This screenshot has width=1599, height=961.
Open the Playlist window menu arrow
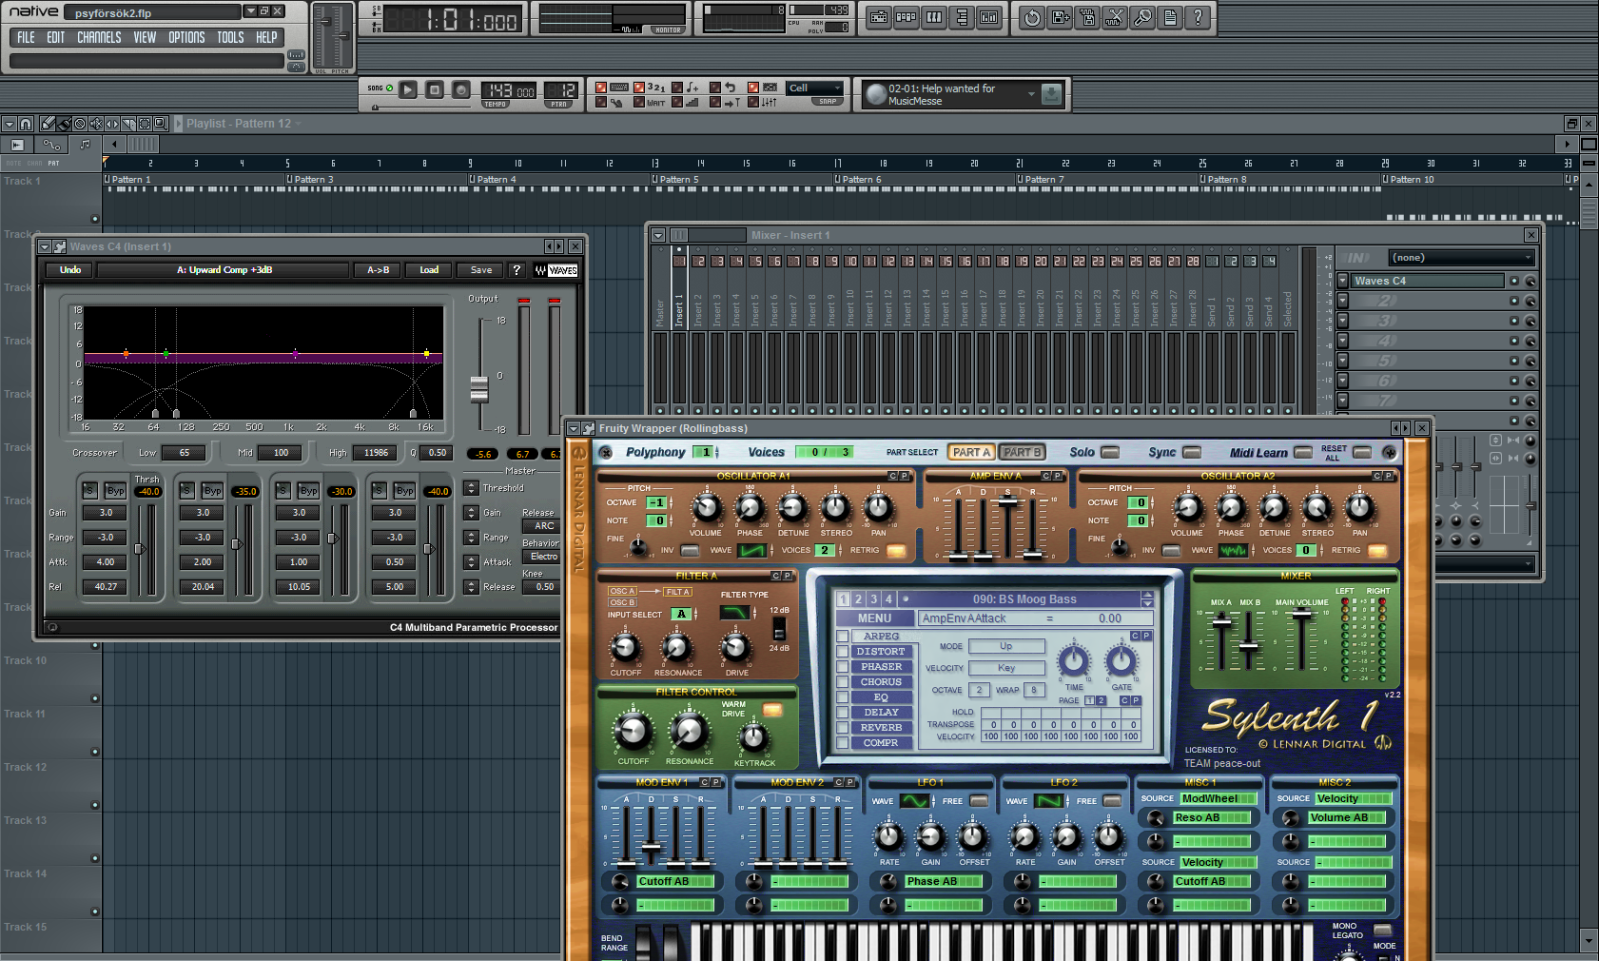click(9, 124)
